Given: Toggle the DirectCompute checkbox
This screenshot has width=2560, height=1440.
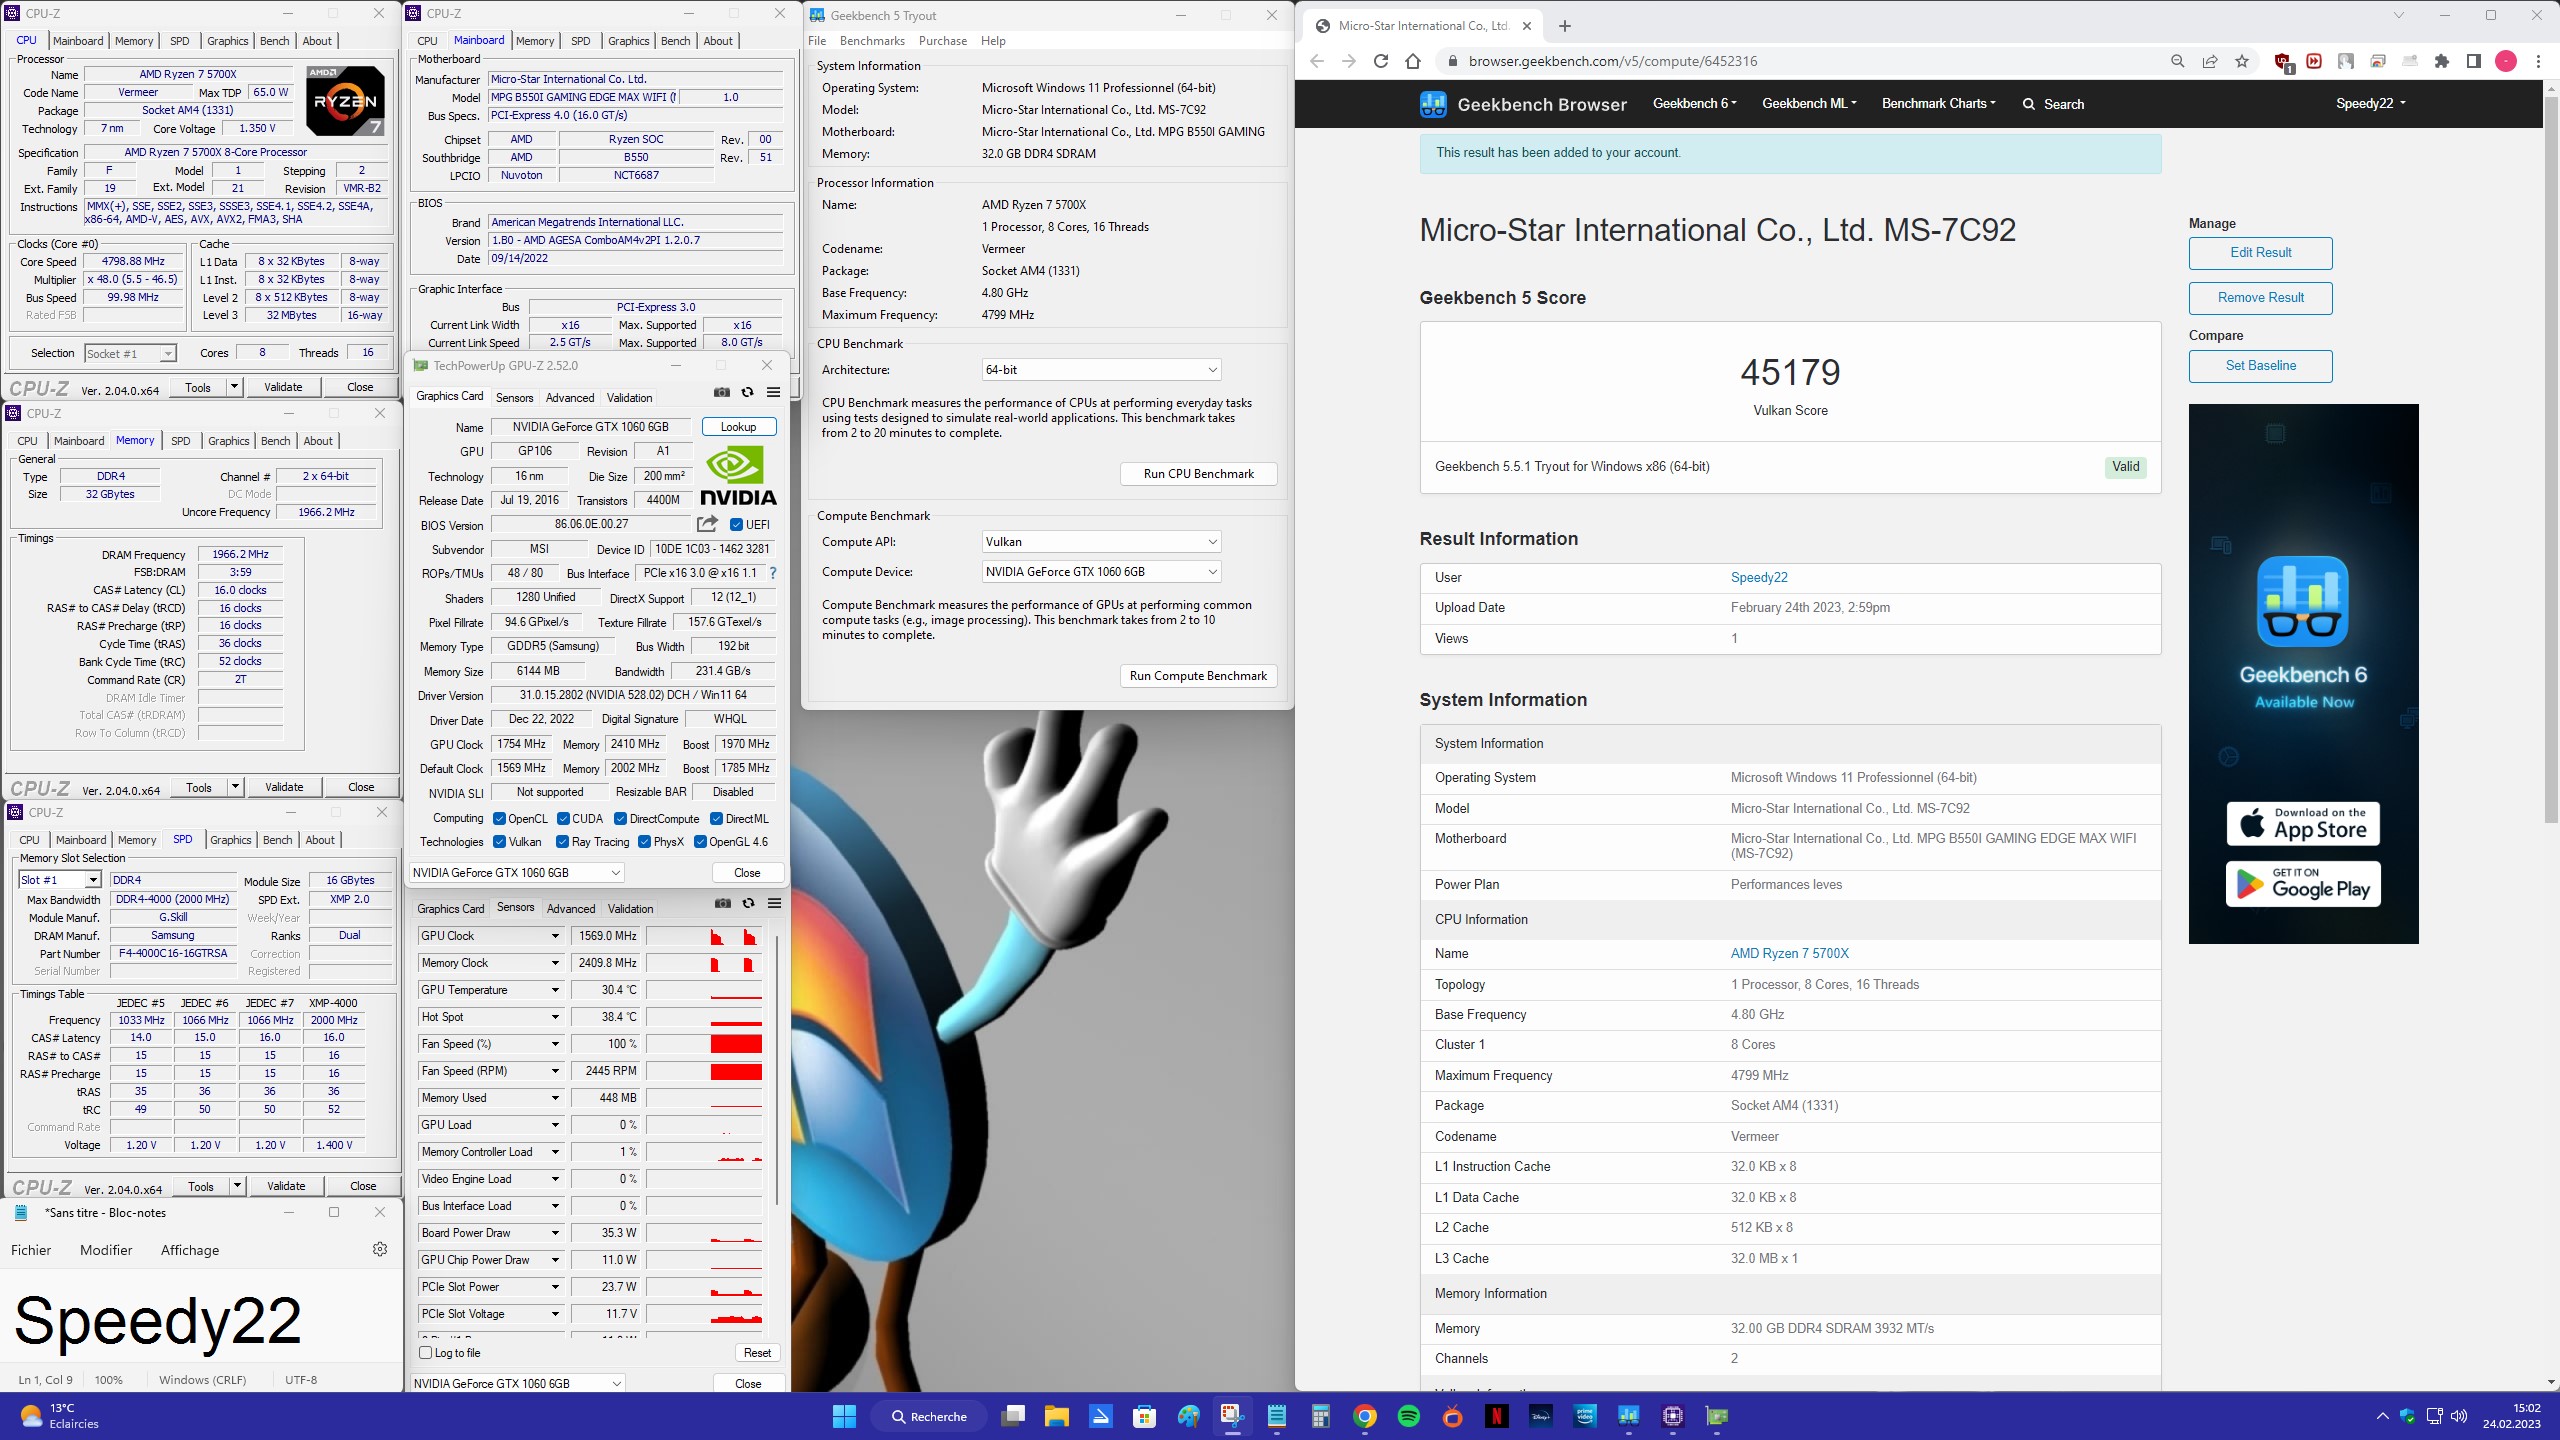Looking at the screenshot, I should click(621, 818).
